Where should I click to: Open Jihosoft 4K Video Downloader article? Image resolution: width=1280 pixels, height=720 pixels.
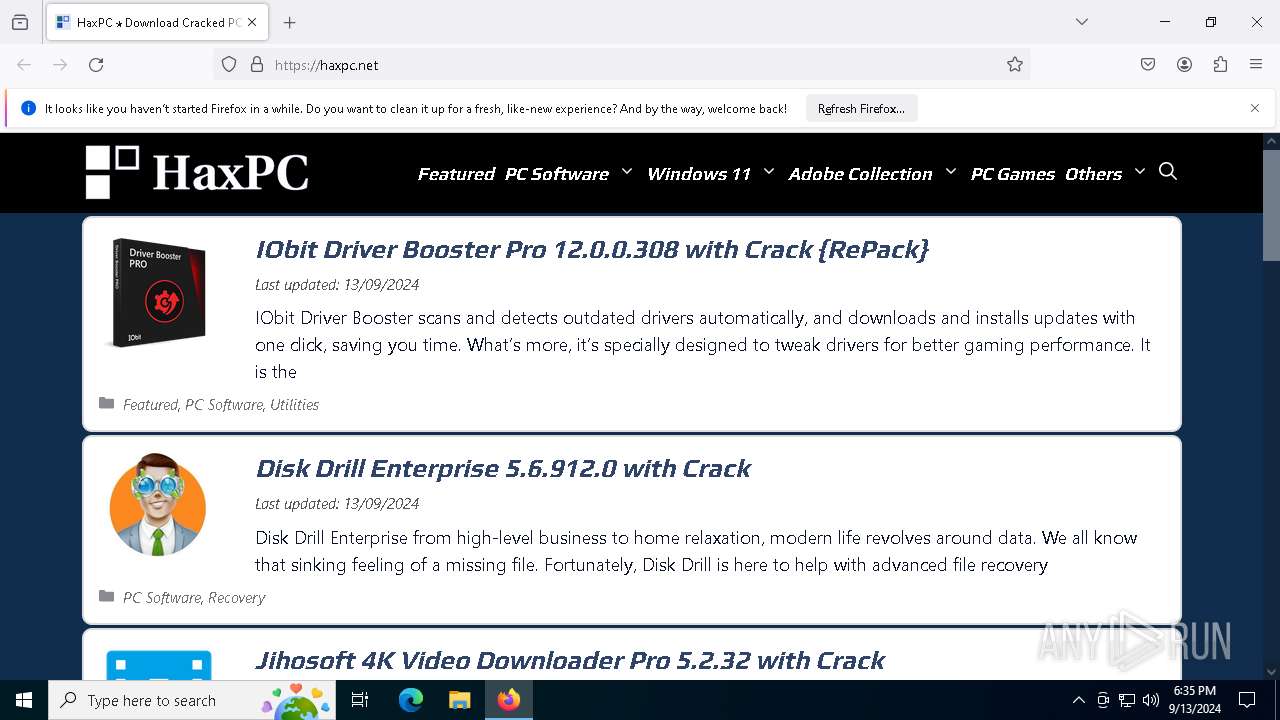point(570,660)
